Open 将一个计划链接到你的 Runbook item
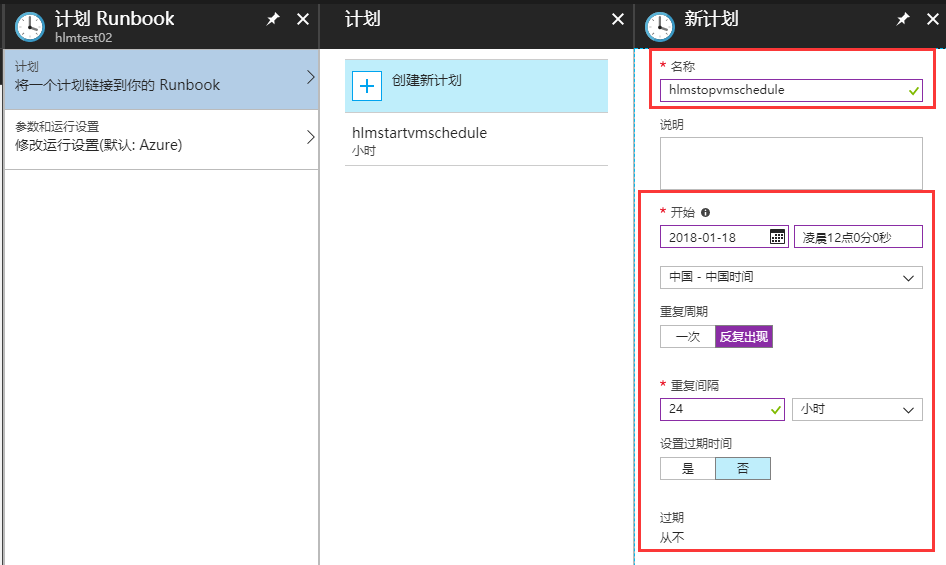Screen dimensions: 946x565 (161, 79)
